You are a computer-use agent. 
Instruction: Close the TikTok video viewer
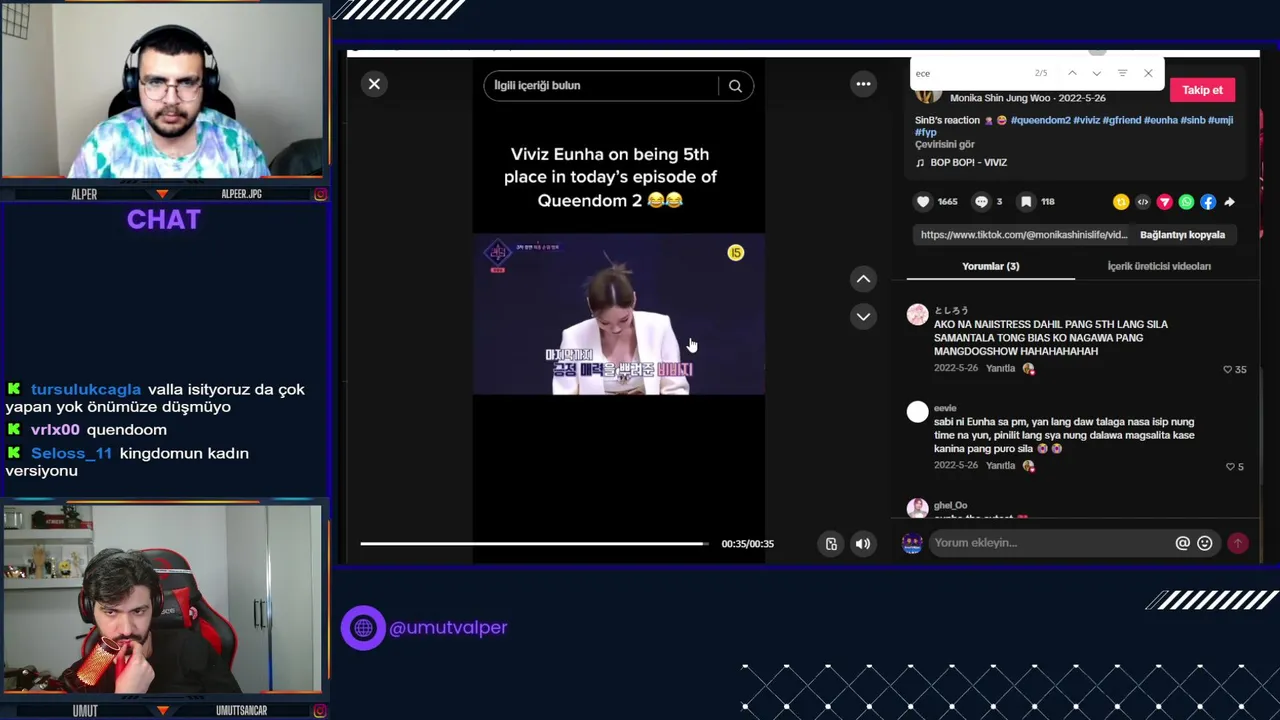click(x=374, y=84)
